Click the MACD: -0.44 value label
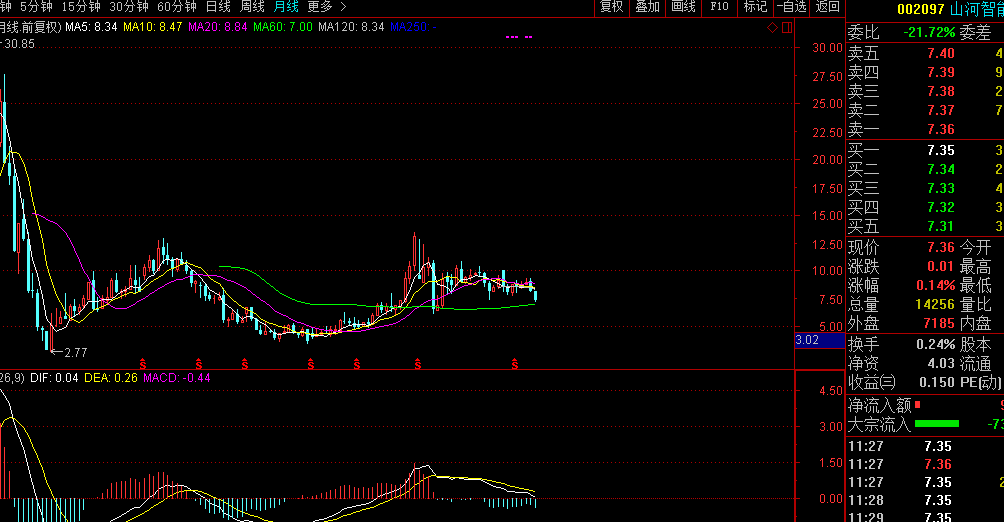Image resolution: width=1004 pixels, height=522 pixels. click(x=177, y=378)
